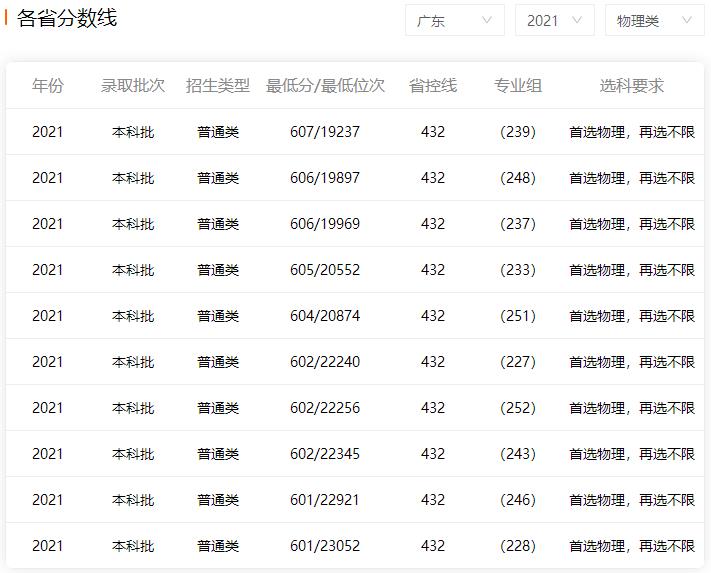Open the 2021 year dropdown

click(x=554, y=20)
